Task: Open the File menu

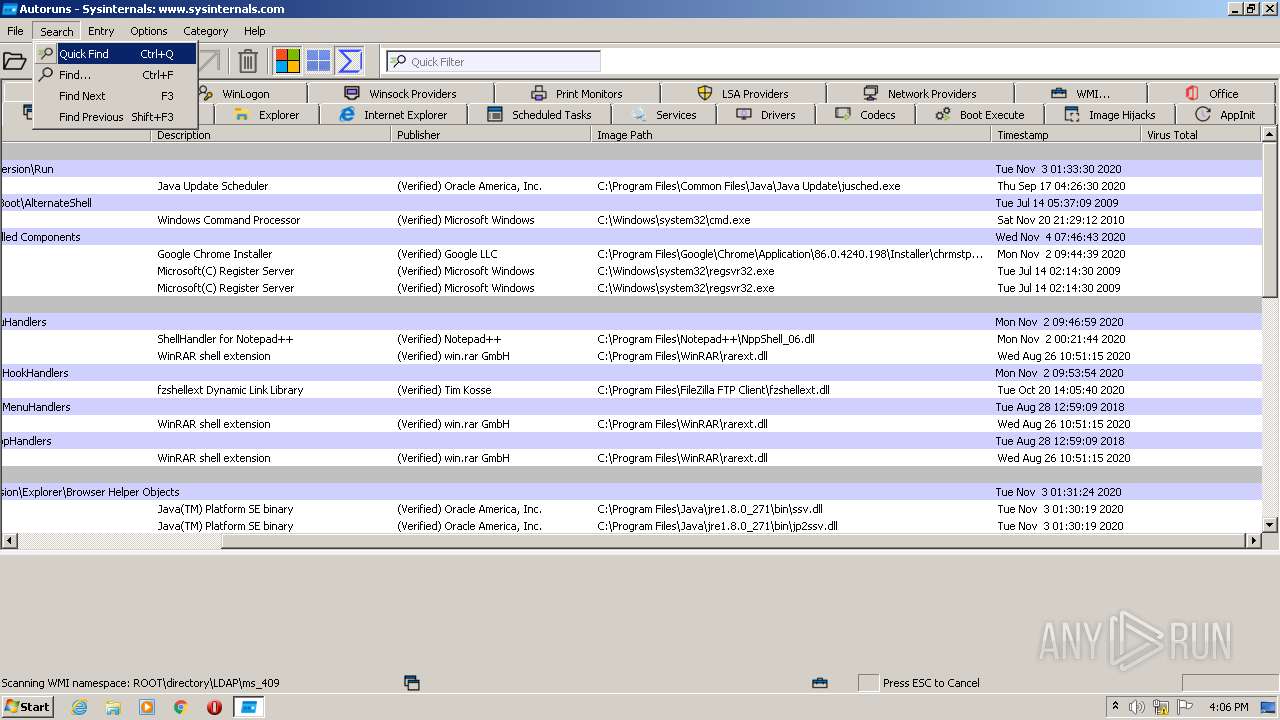Action: point(15,31)
